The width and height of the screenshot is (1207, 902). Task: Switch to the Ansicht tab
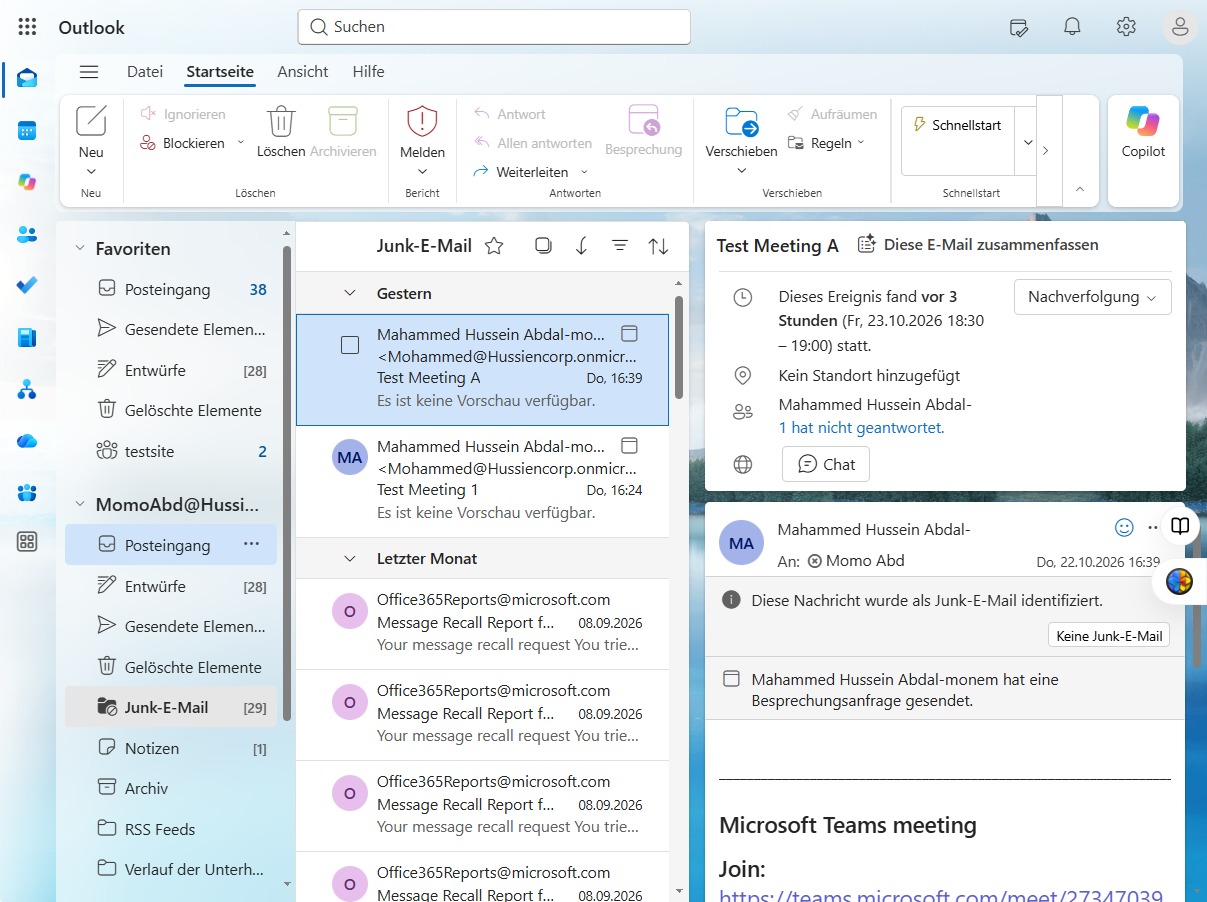[x=303, y=72]
